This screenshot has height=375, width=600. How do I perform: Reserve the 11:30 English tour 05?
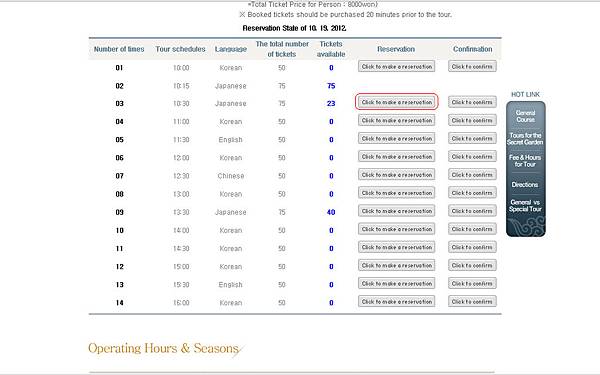tap(396, 139)
